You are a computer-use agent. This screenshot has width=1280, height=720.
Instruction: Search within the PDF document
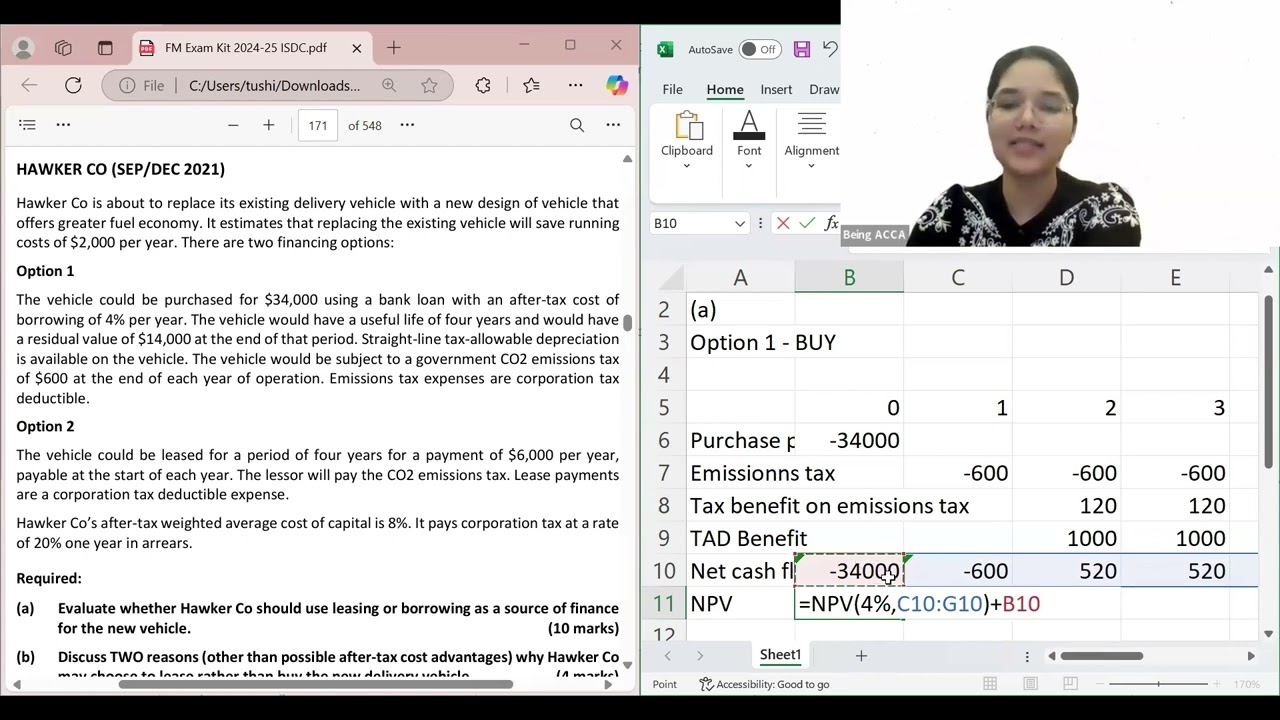577,125
